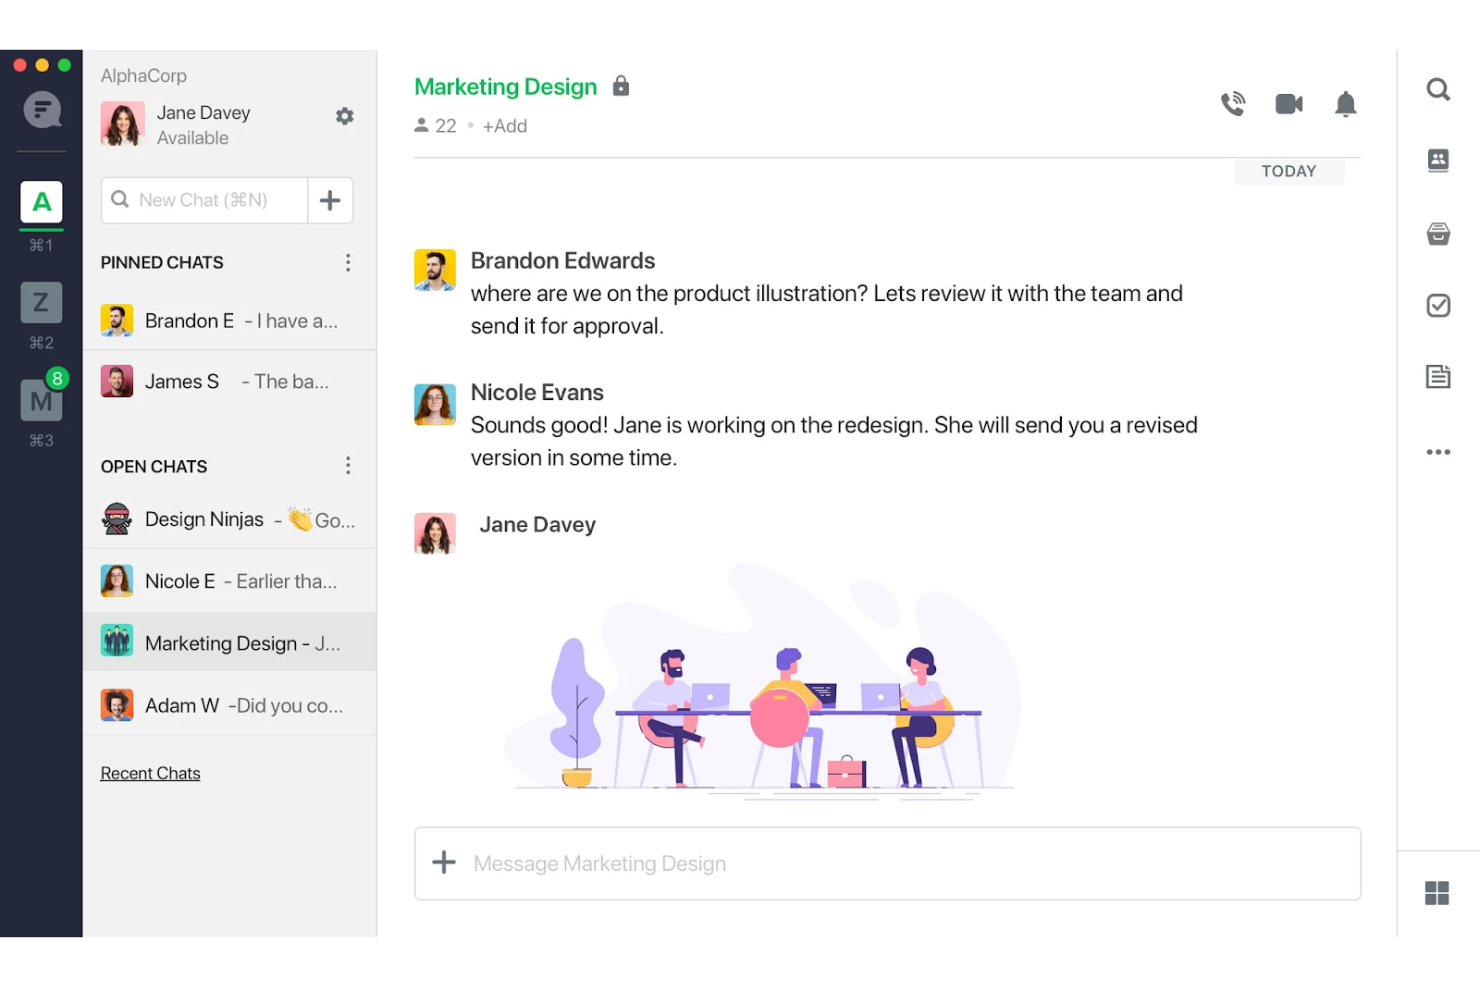The height and width of the screenshot is (987, 1480).
Task: Switch to the Z team workspace
Action: (41, 302)
